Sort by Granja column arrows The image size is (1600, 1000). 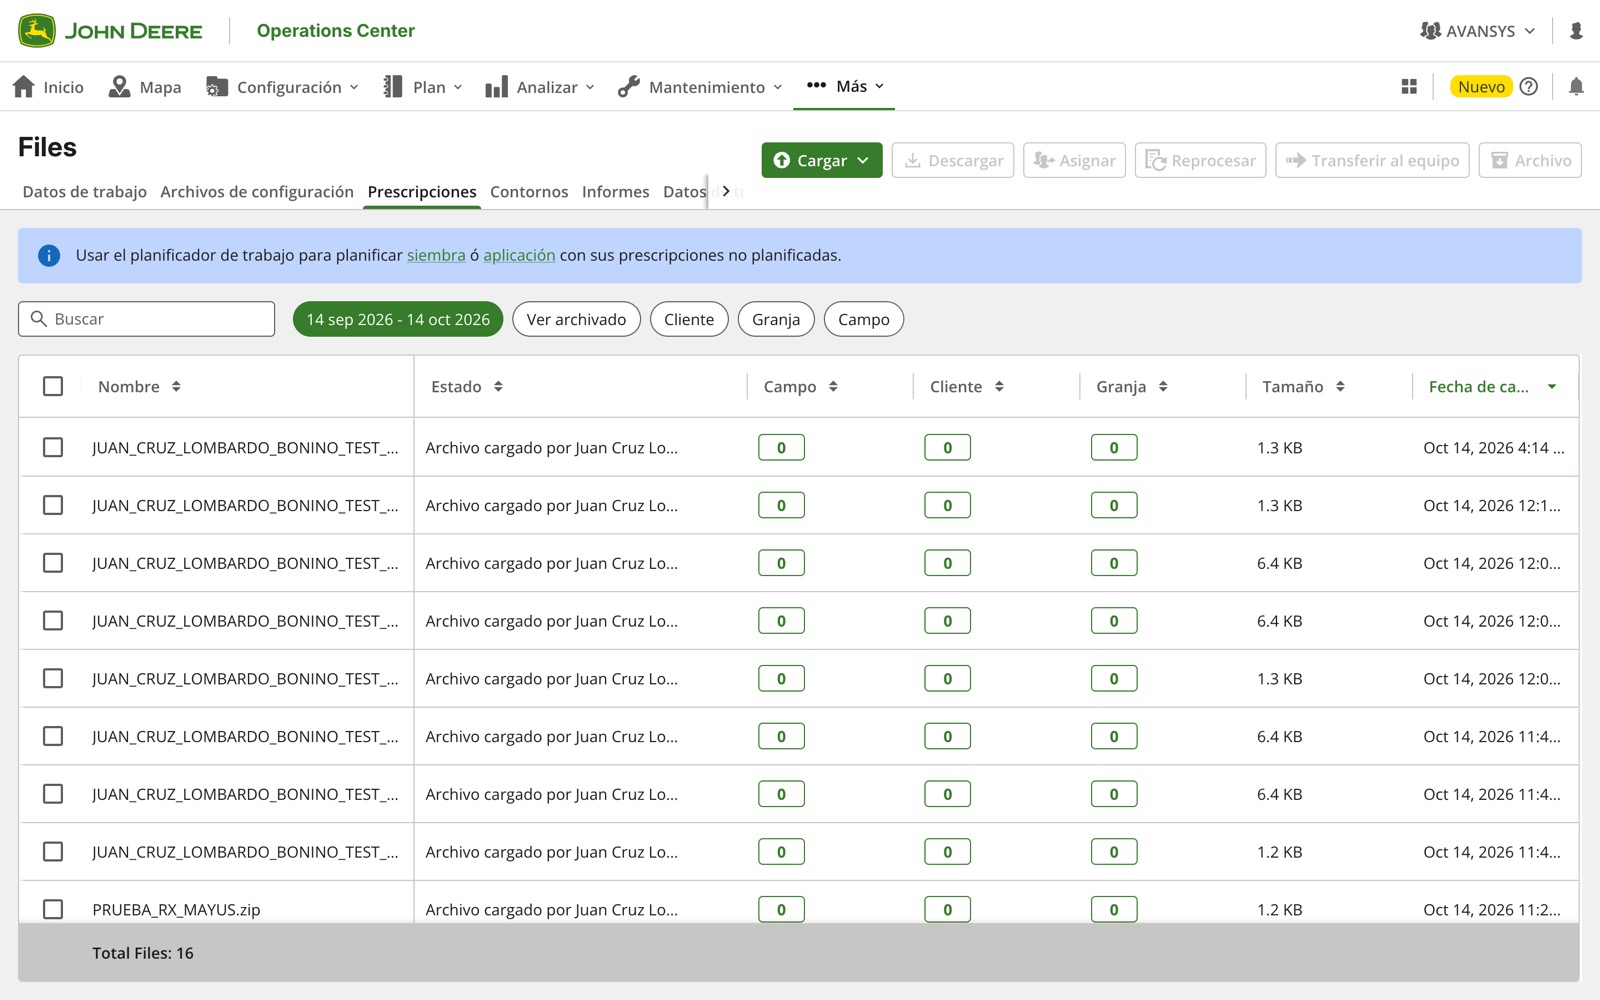click(x=1163, y=387)
